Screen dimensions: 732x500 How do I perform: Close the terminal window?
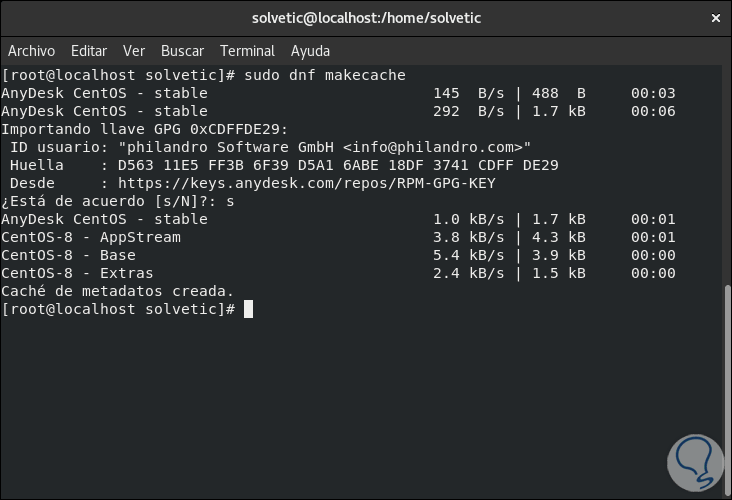point(714,18)
